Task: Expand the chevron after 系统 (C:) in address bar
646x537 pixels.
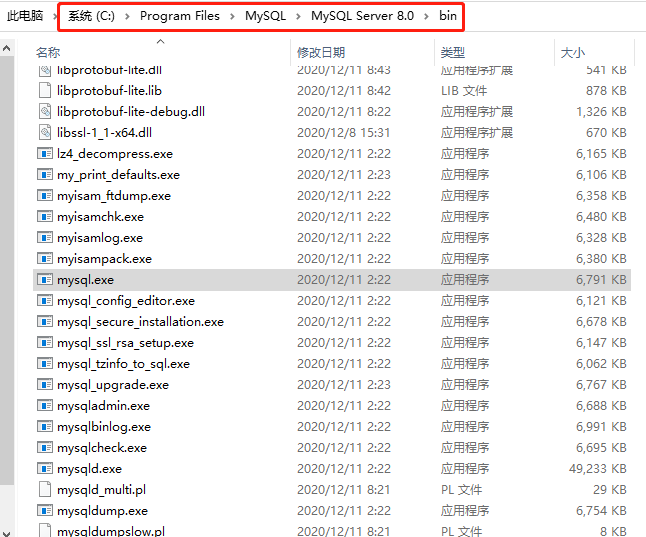Action: click(x=127, y=16)
